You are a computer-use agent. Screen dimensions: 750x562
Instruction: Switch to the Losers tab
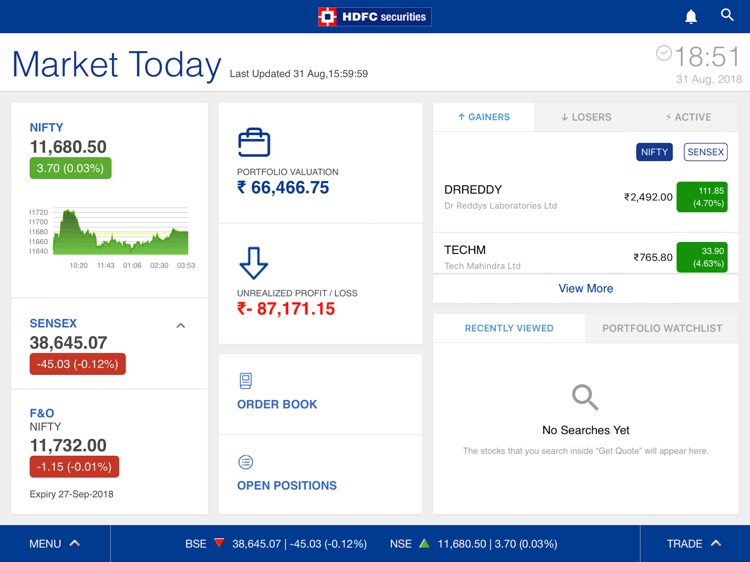click(586, 117)
